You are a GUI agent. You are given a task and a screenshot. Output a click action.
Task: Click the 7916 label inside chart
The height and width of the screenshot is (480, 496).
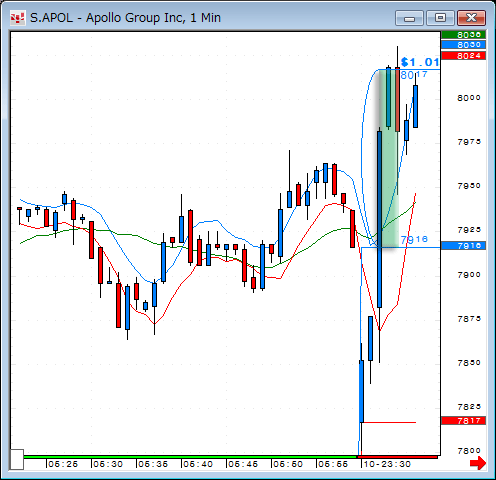coord(414,239)
